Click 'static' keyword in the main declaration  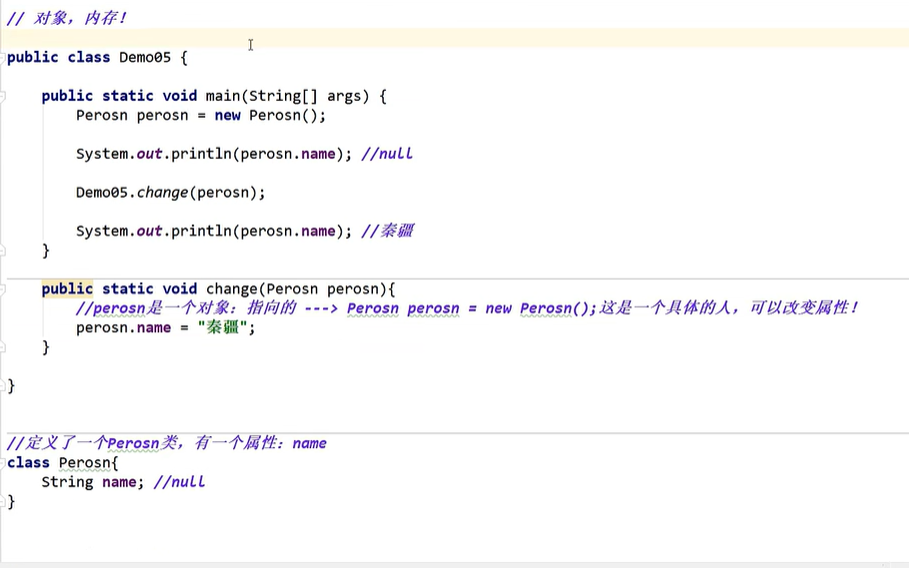[x=128, y=96]
